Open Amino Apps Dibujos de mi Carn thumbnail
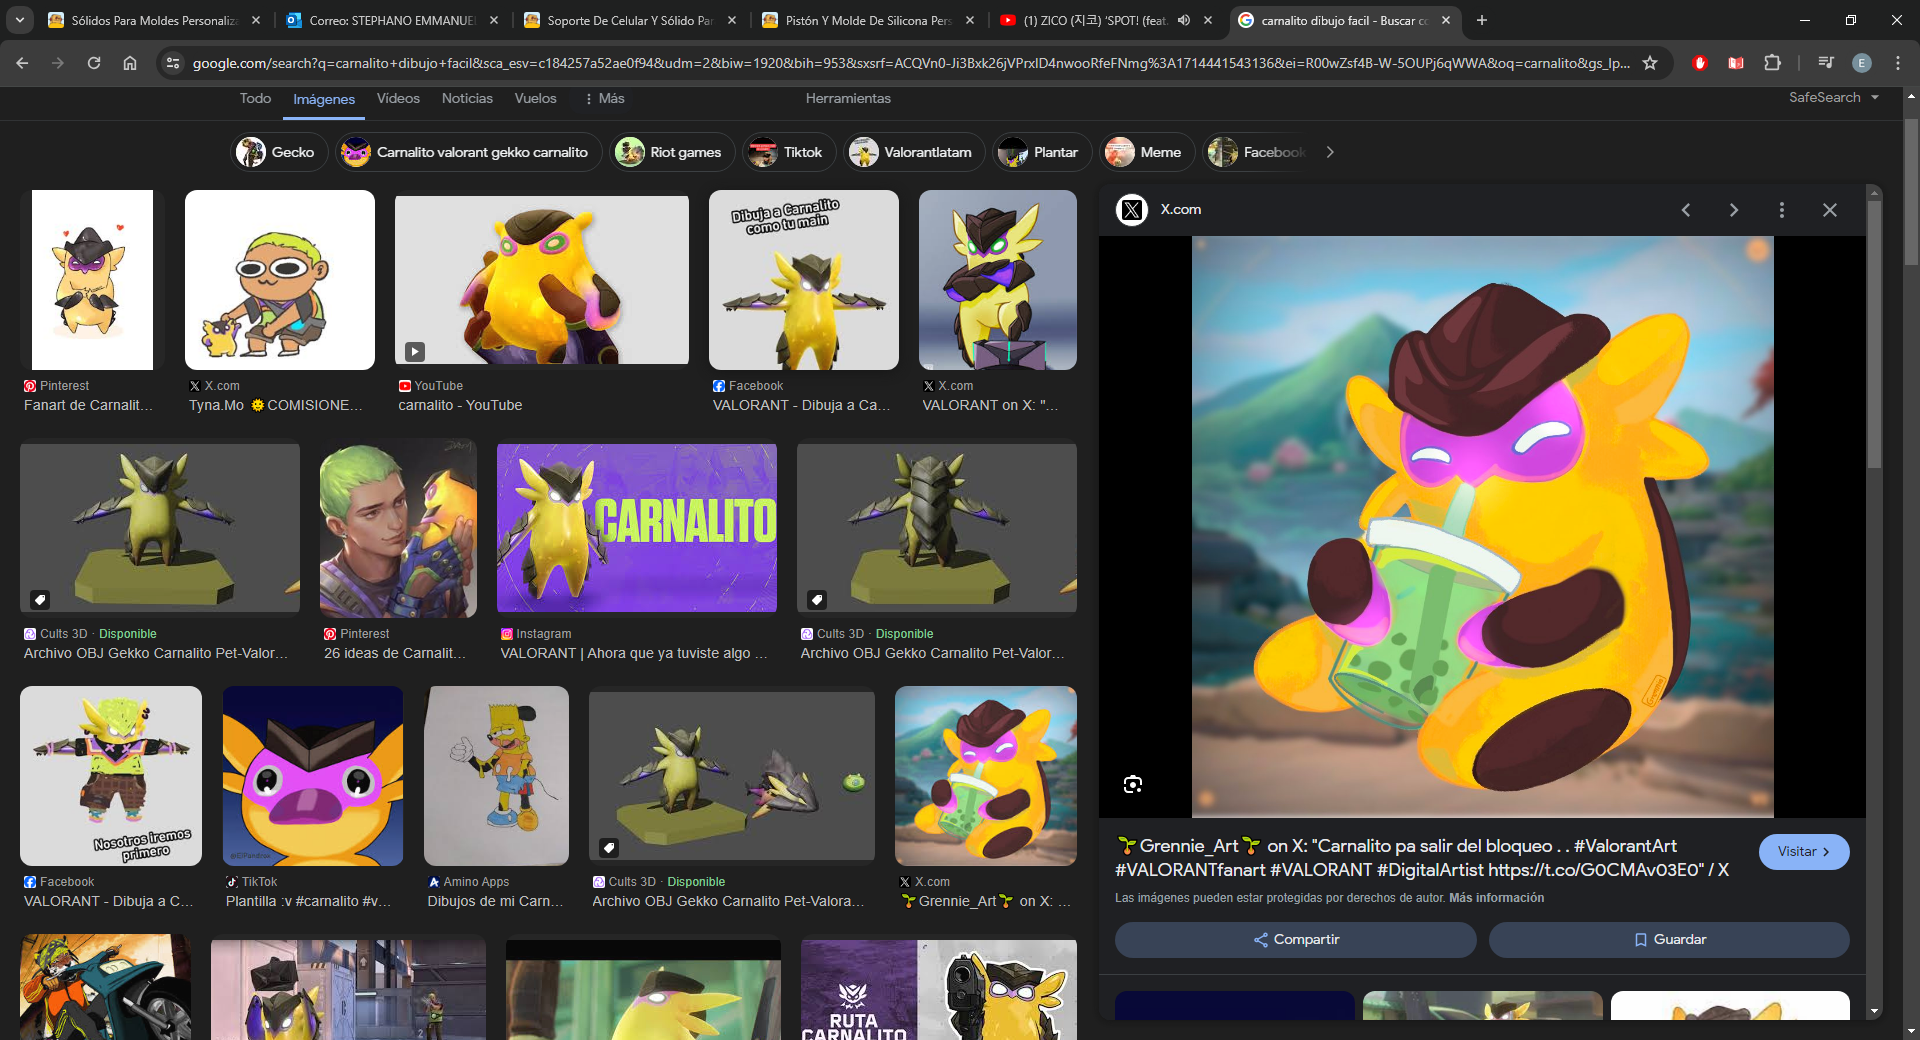Screen dimensions: 1920x1040 point(497,776)
